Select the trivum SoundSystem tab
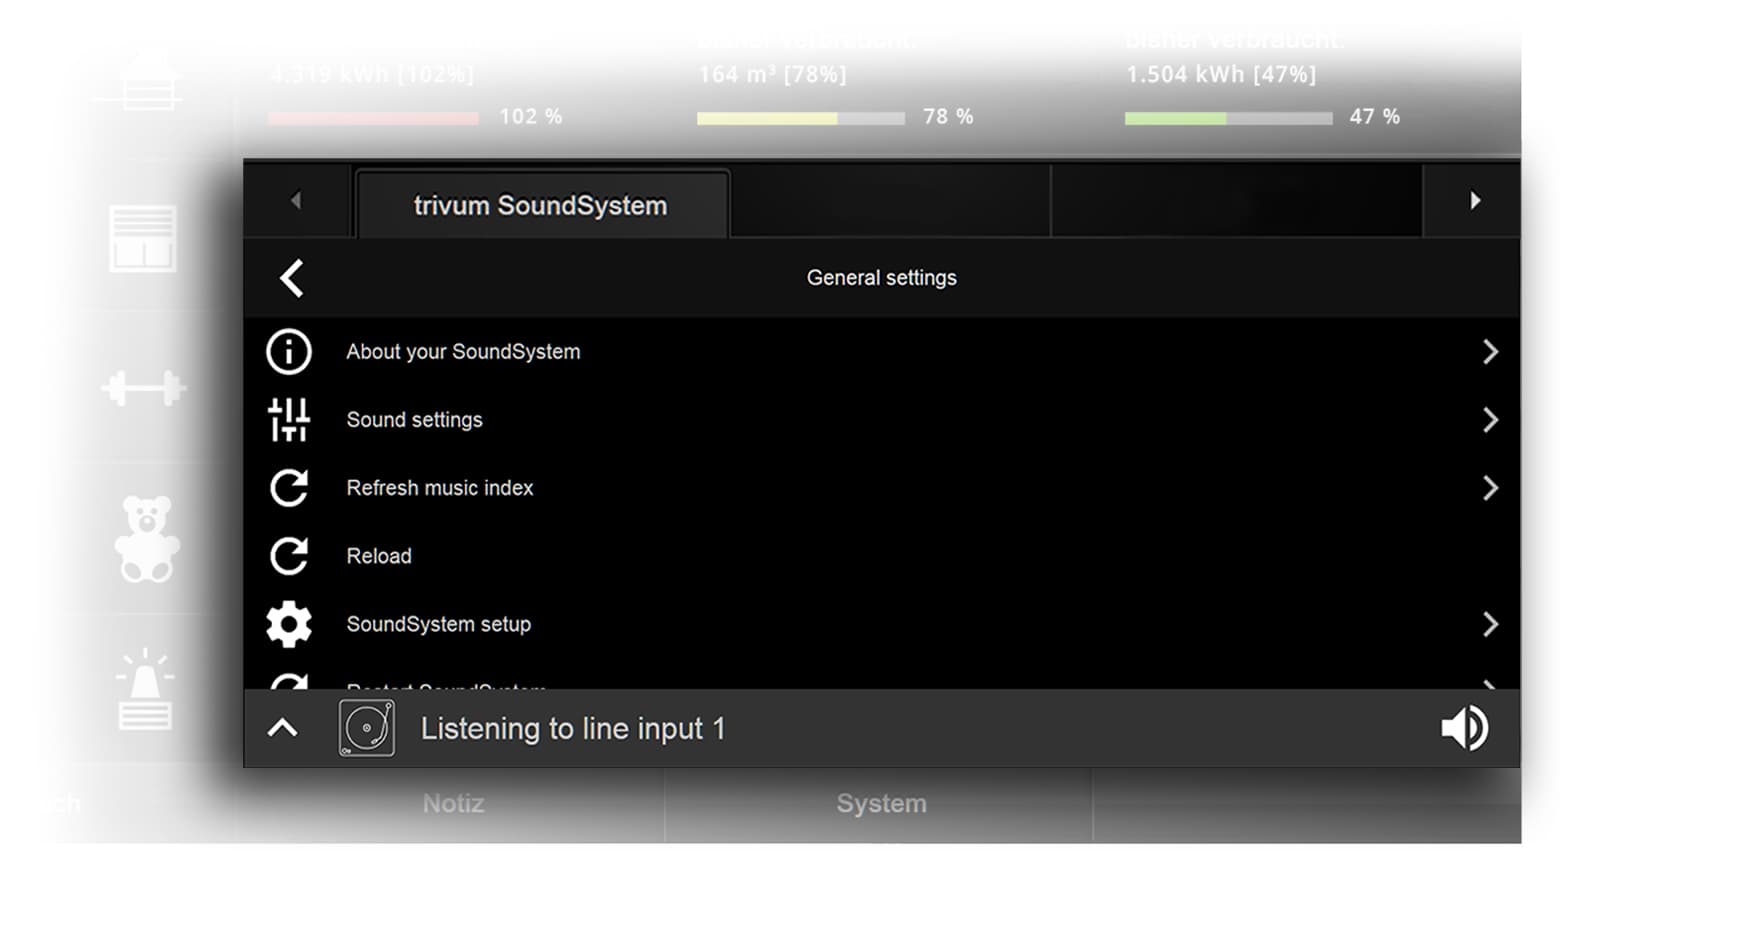Image resolution: width=1764 pixels, height=934 pixels. (541, 205)
